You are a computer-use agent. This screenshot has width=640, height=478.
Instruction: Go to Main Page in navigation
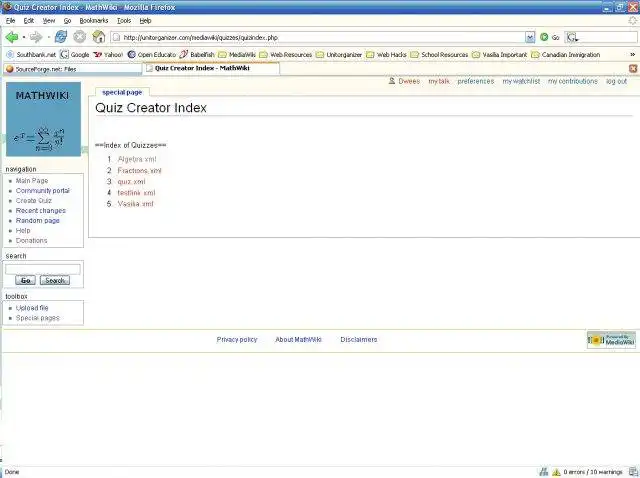click(32, 180)
